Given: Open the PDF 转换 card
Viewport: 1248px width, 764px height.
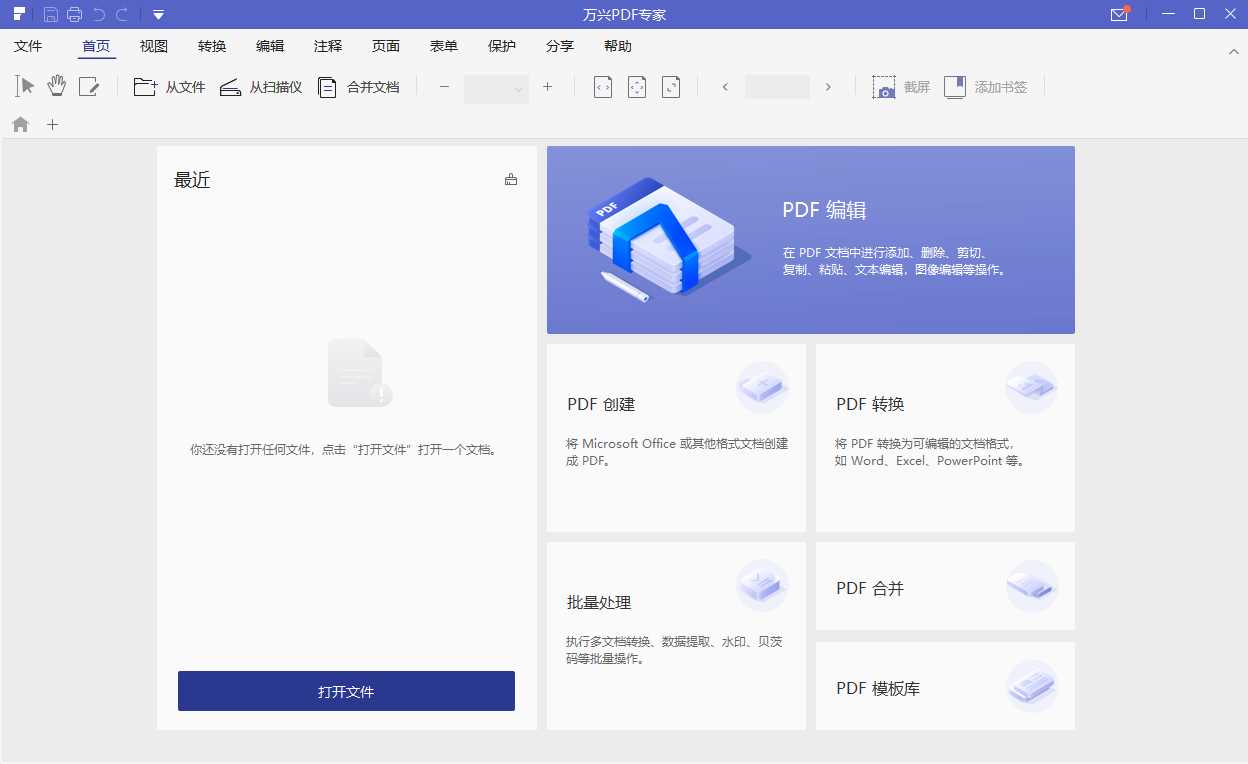Looking at the screenshot, I should pyautogui.click(x=945, y=438).
